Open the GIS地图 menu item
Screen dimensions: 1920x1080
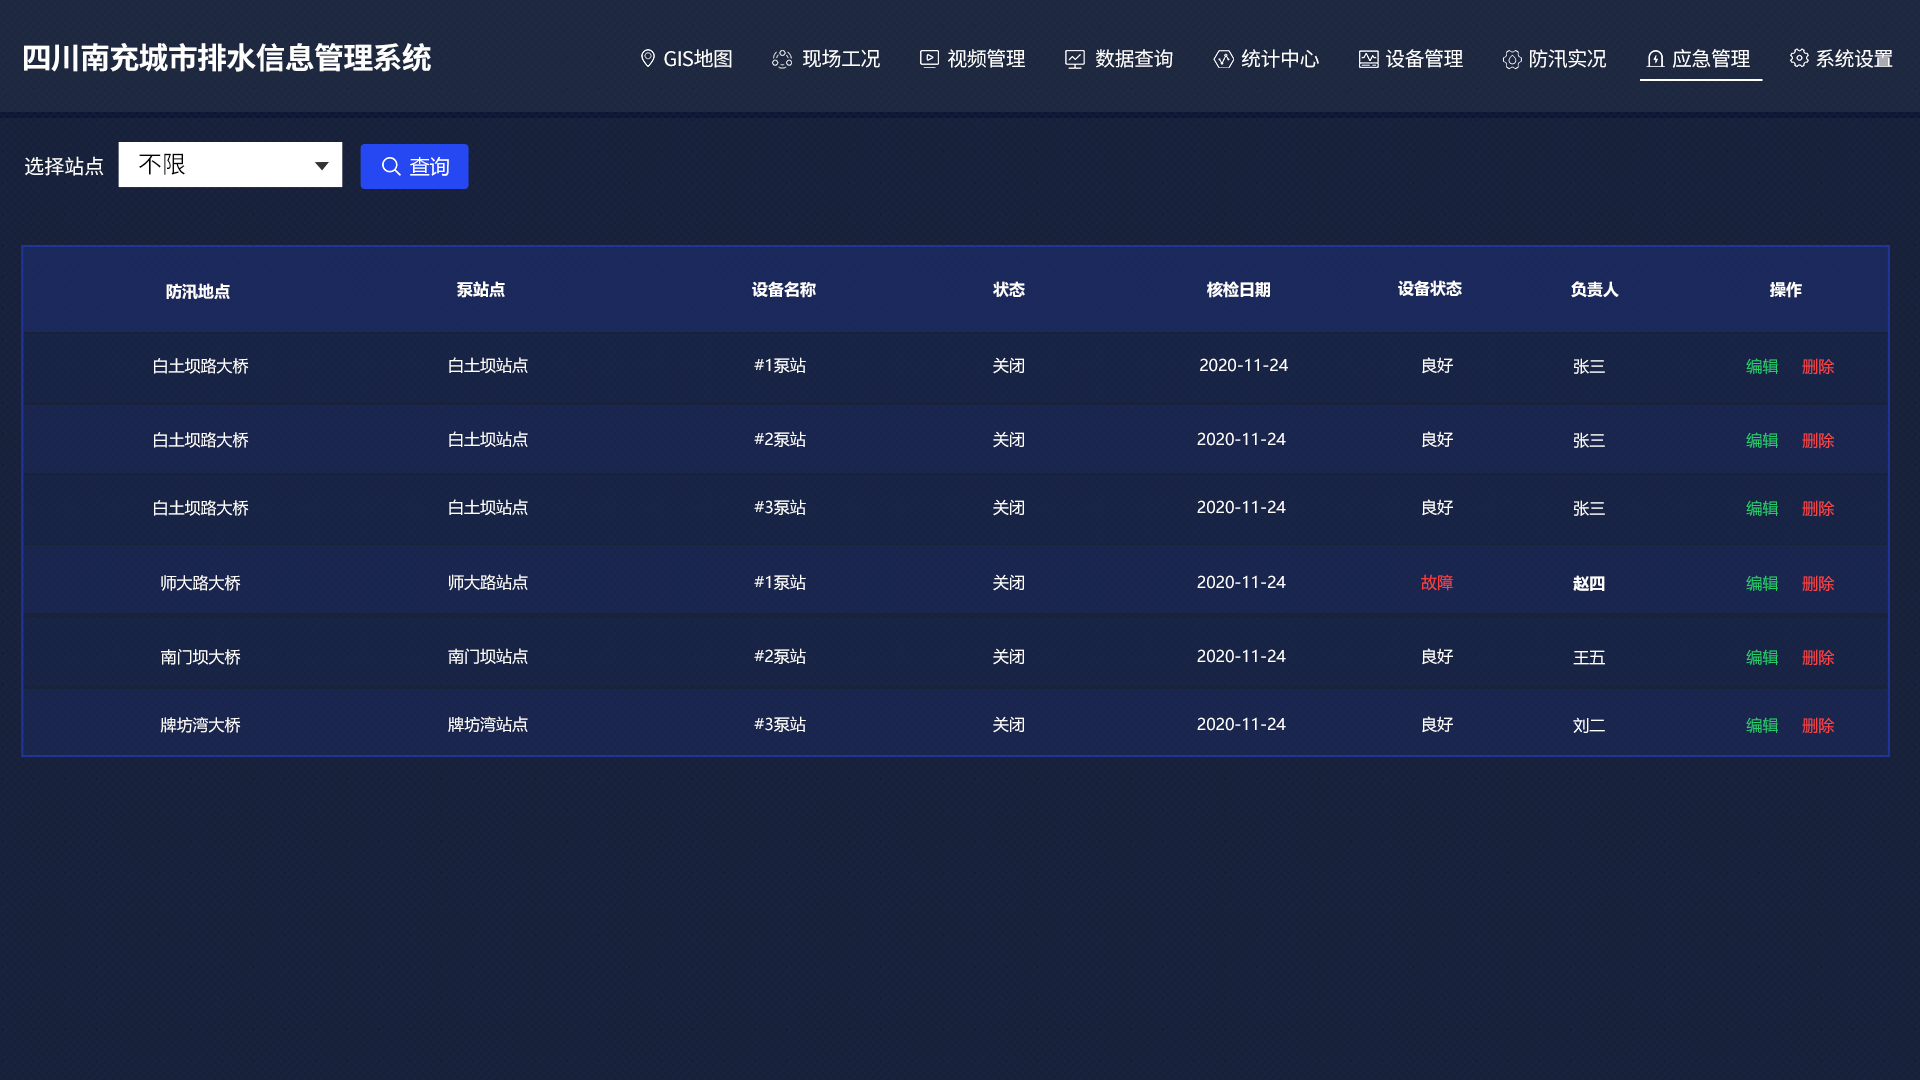pos(686,59)
